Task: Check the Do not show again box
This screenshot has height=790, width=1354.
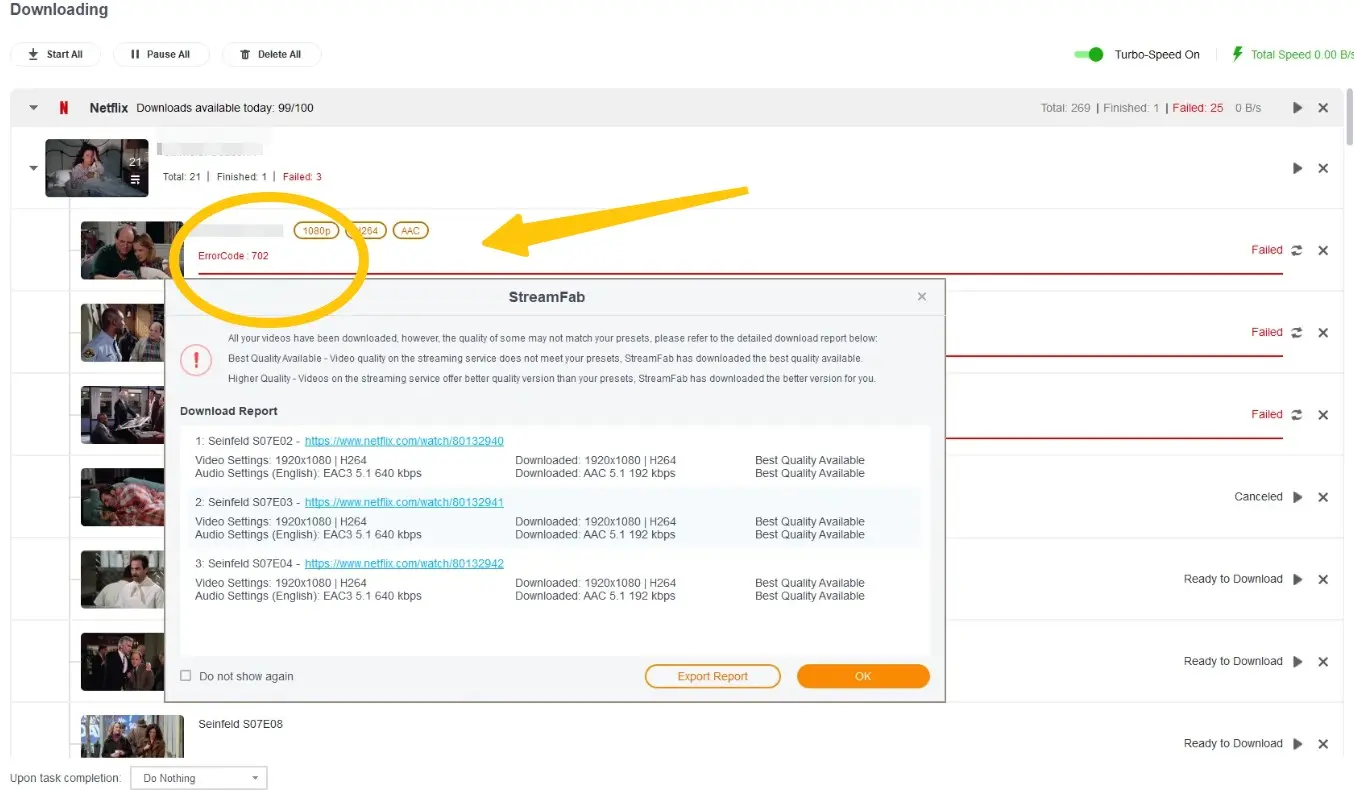Action: point(185,676)
